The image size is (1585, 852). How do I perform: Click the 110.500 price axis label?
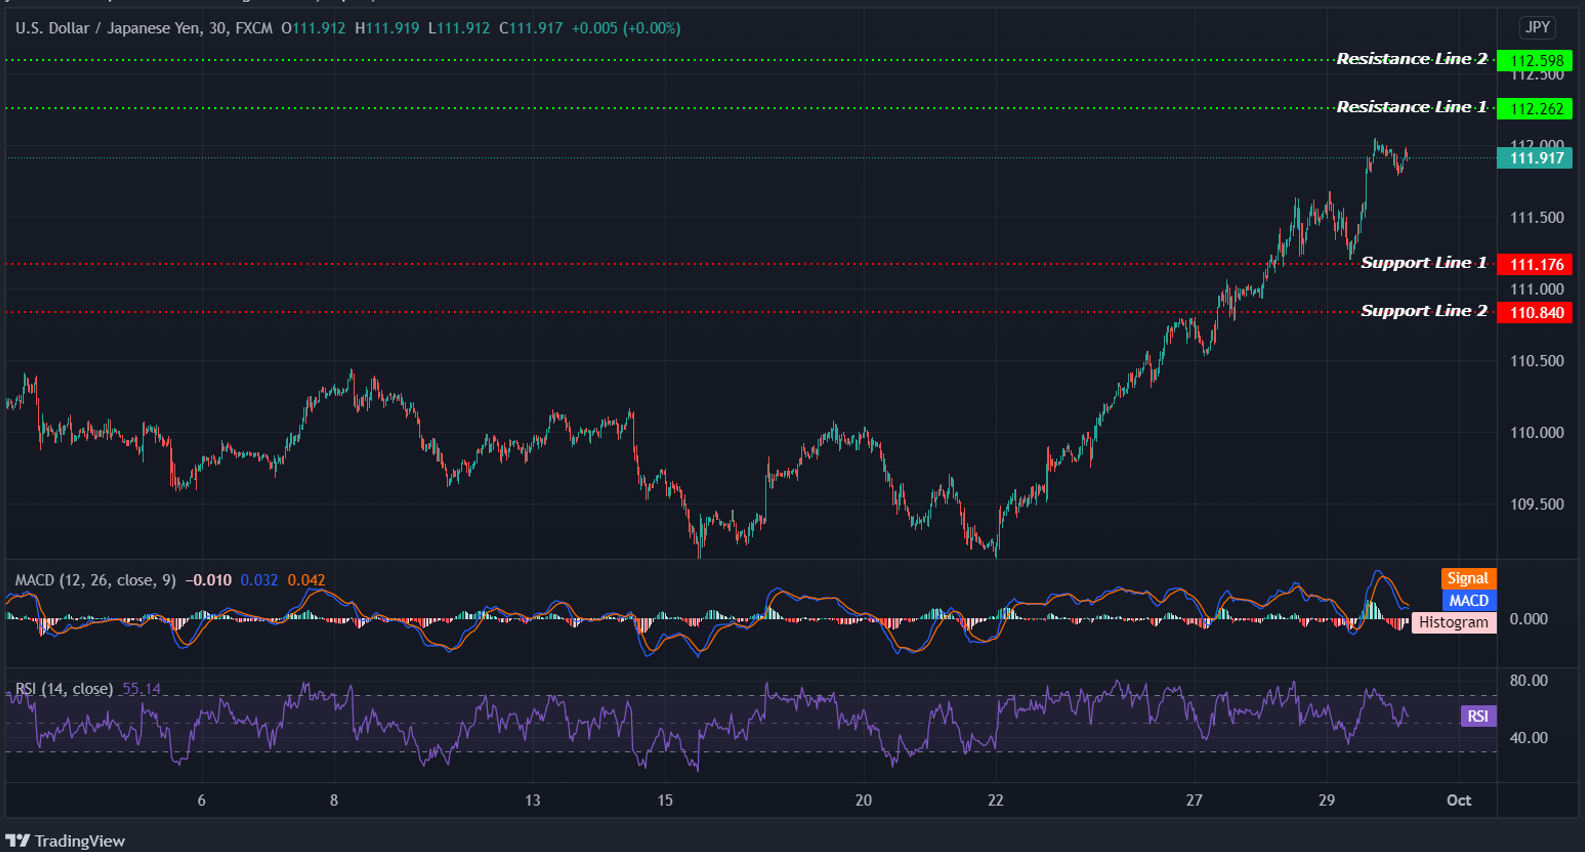tap(1537, 361)
